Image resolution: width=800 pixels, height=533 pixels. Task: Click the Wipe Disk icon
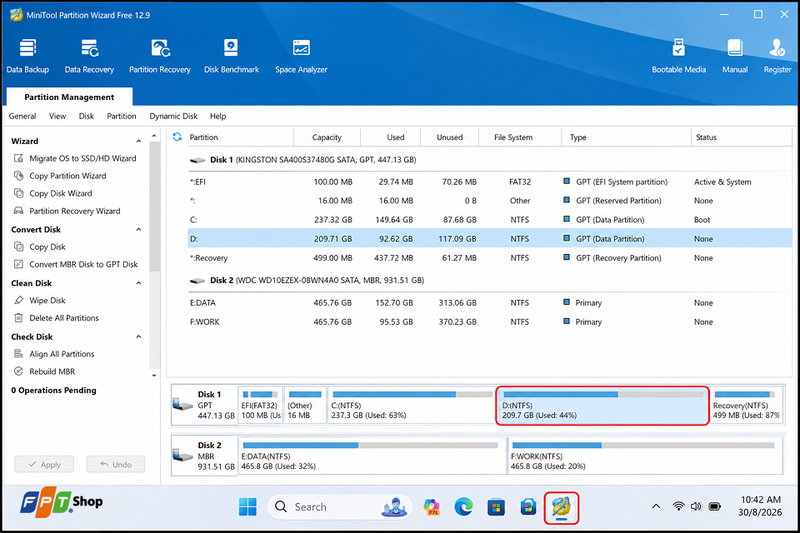18,300
